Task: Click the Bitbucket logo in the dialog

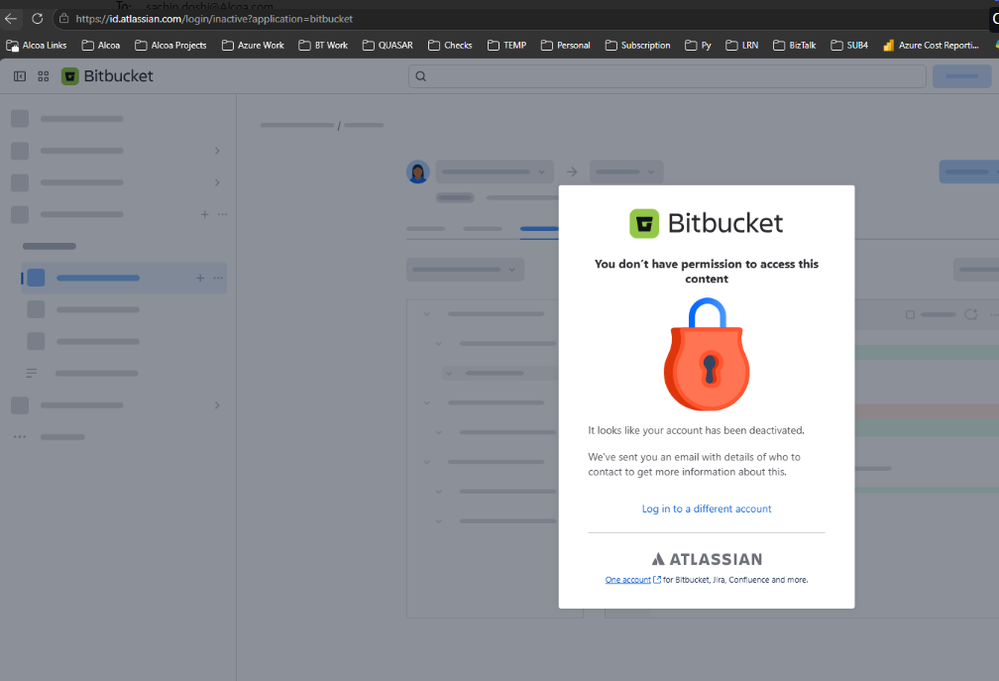Action: pyautogui.click(x=707, y=224)
